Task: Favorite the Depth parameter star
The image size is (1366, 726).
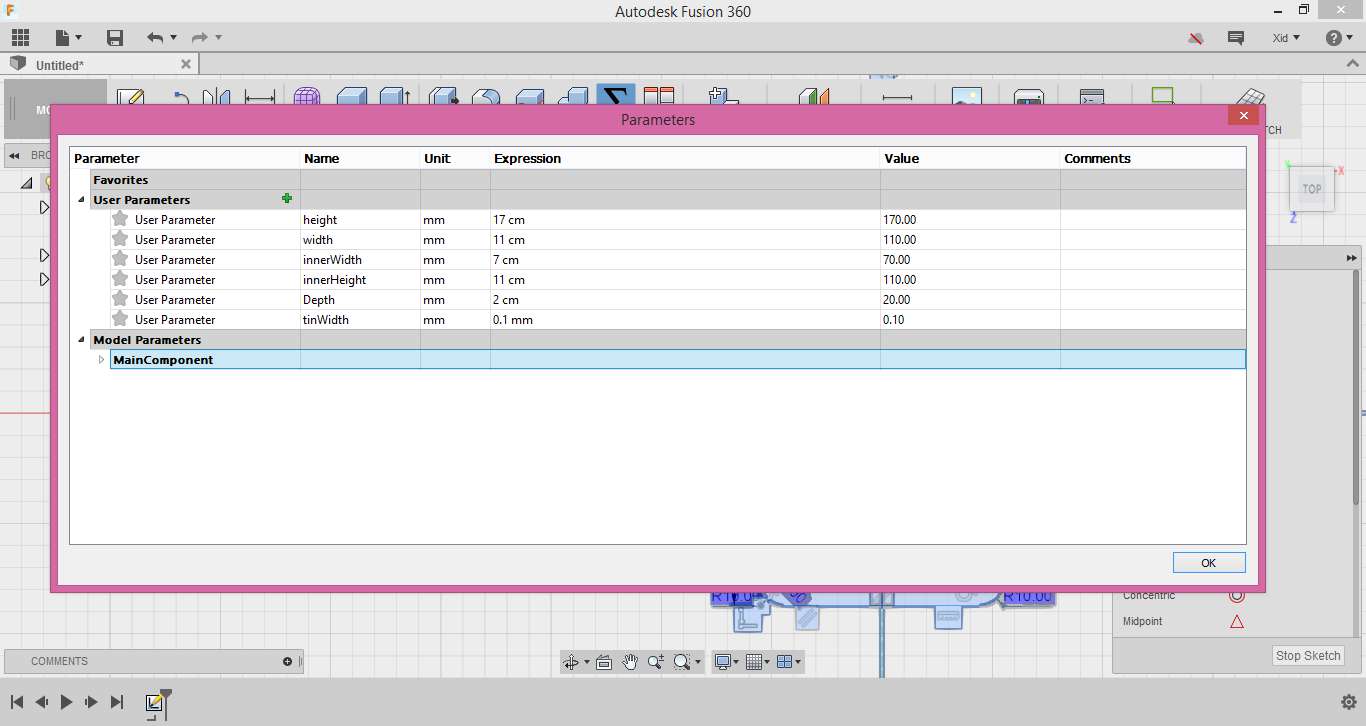Action: [x=120, y=299]
